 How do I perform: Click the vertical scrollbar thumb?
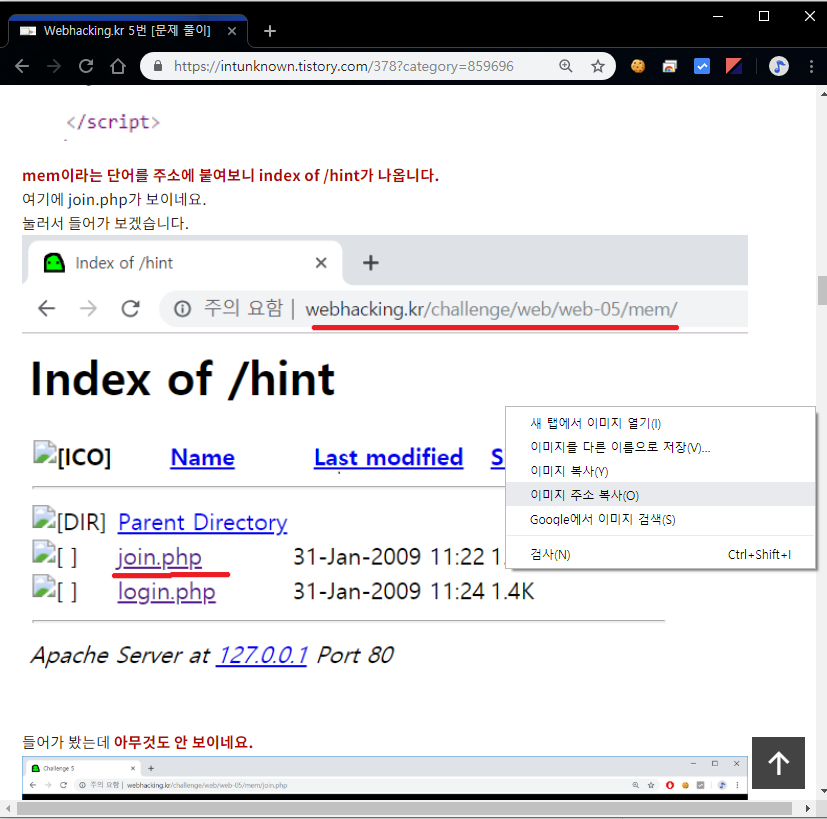click(822, 291)
